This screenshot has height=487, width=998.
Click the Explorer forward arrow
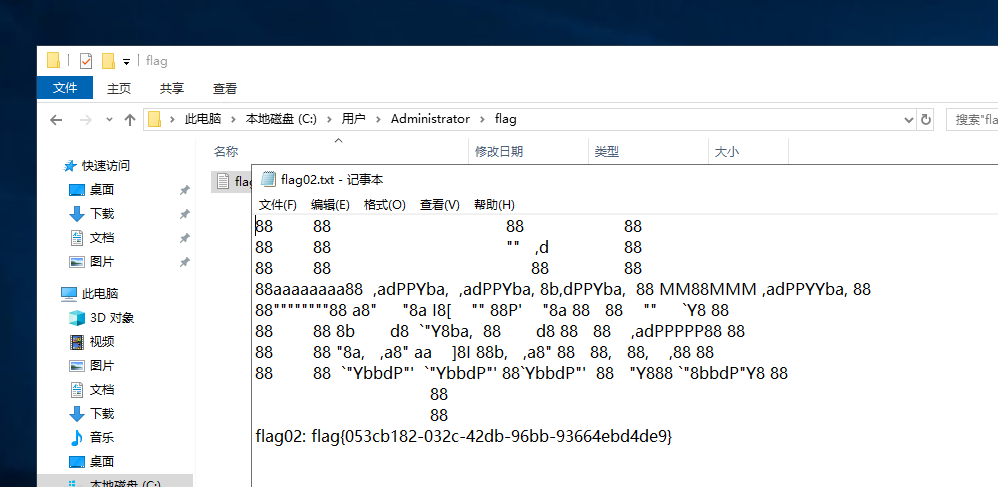[x=85, y=119]
